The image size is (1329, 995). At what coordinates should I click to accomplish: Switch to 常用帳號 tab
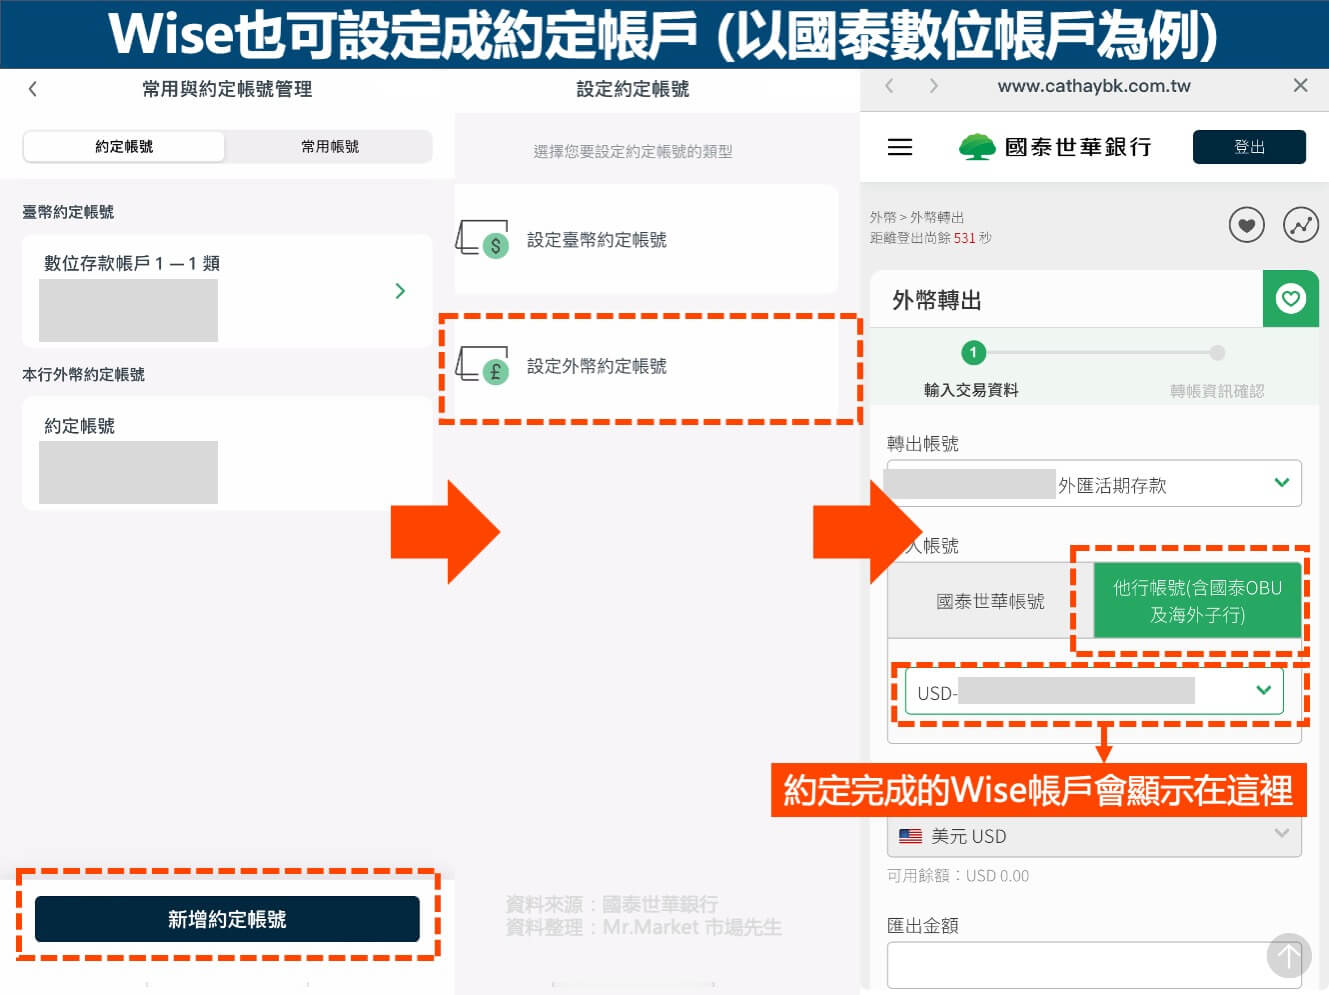click(329, 146)
